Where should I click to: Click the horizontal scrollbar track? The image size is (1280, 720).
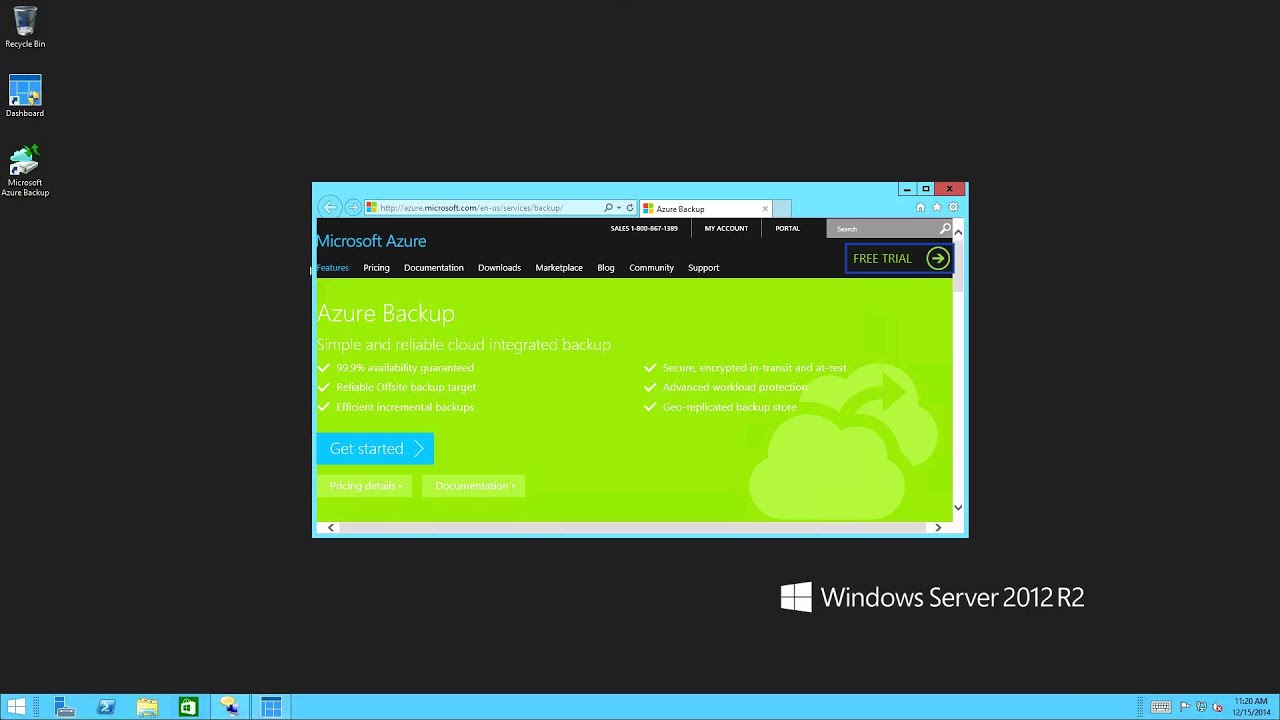pyautogui.click(x=634, y=528)
